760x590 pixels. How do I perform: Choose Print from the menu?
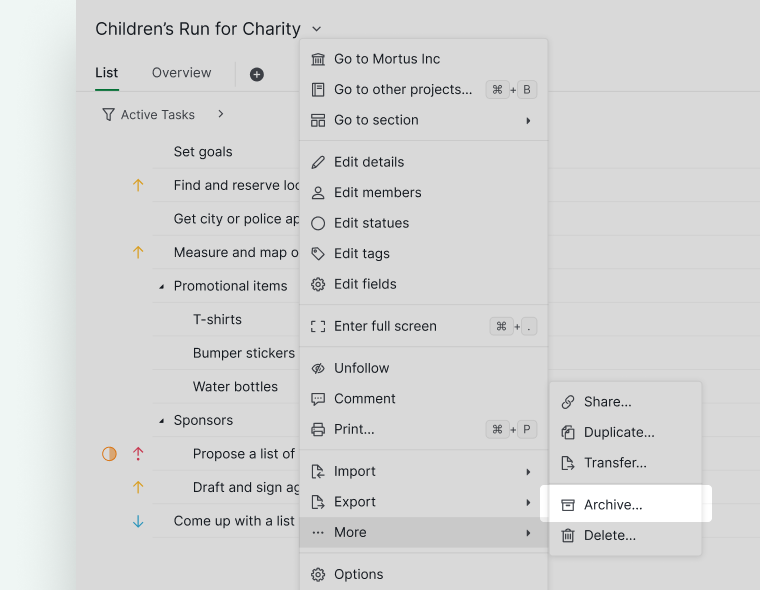[424, 430]
